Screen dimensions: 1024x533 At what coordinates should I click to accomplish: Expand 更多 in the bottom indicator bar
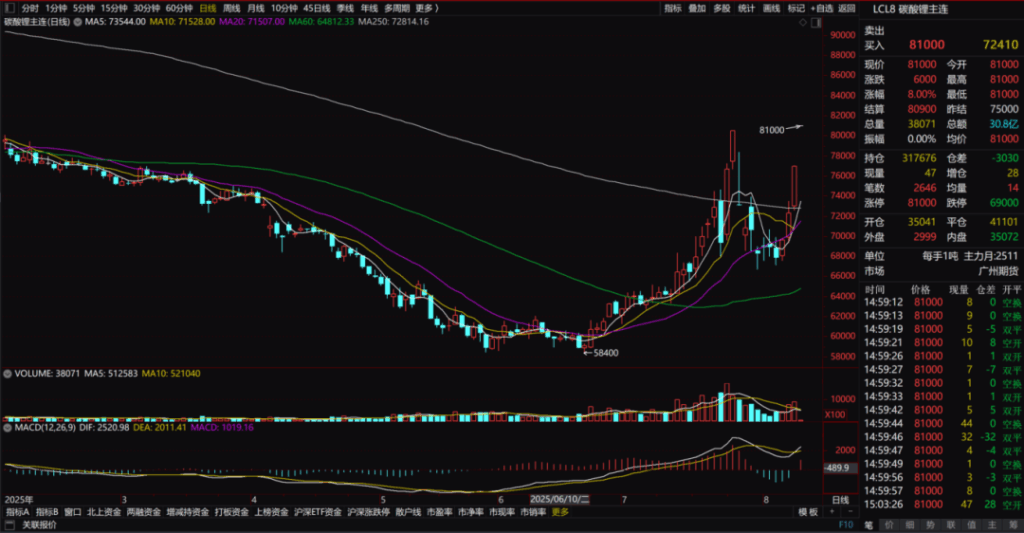pos(560,512)
